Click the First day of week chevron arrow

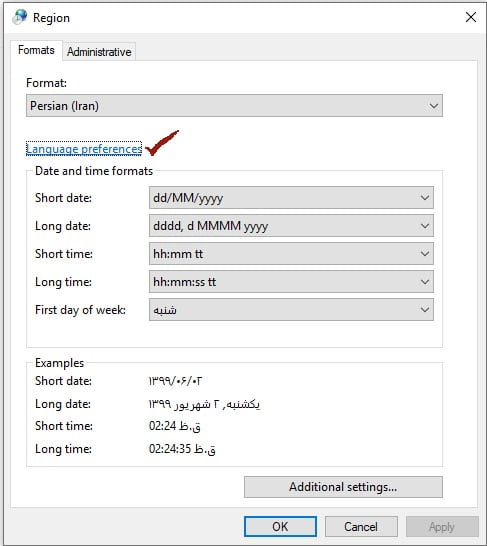click(x=424, y=310)
